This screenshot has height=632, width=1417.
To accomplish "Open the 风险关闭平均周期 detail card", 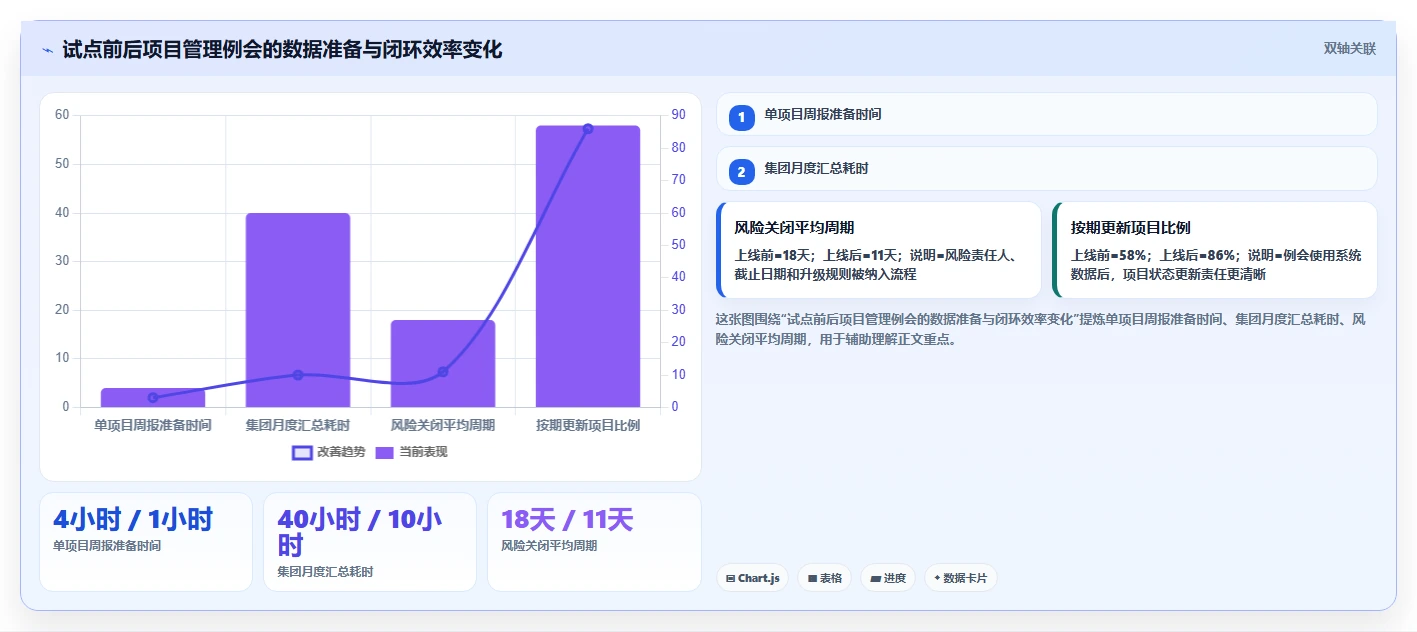I will pos(879,250).
